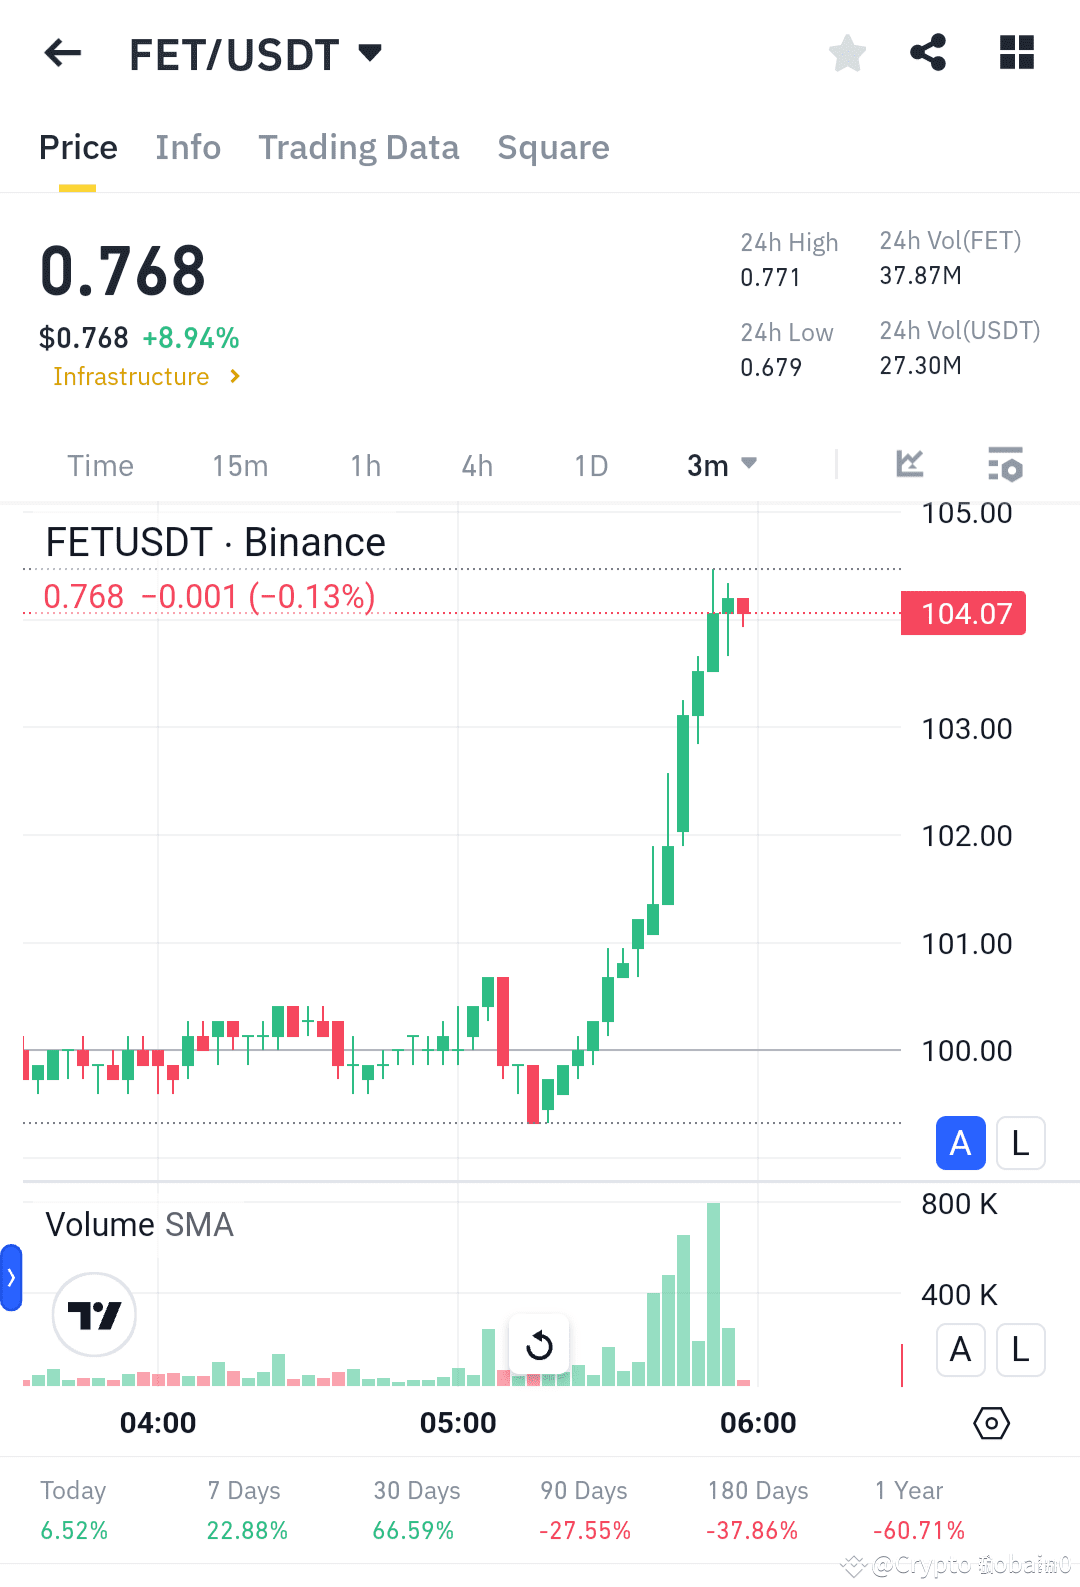Tap the large 0.768 last price
The height and width of the screenshot is (1587, 1080).
[x=123, y=272]
